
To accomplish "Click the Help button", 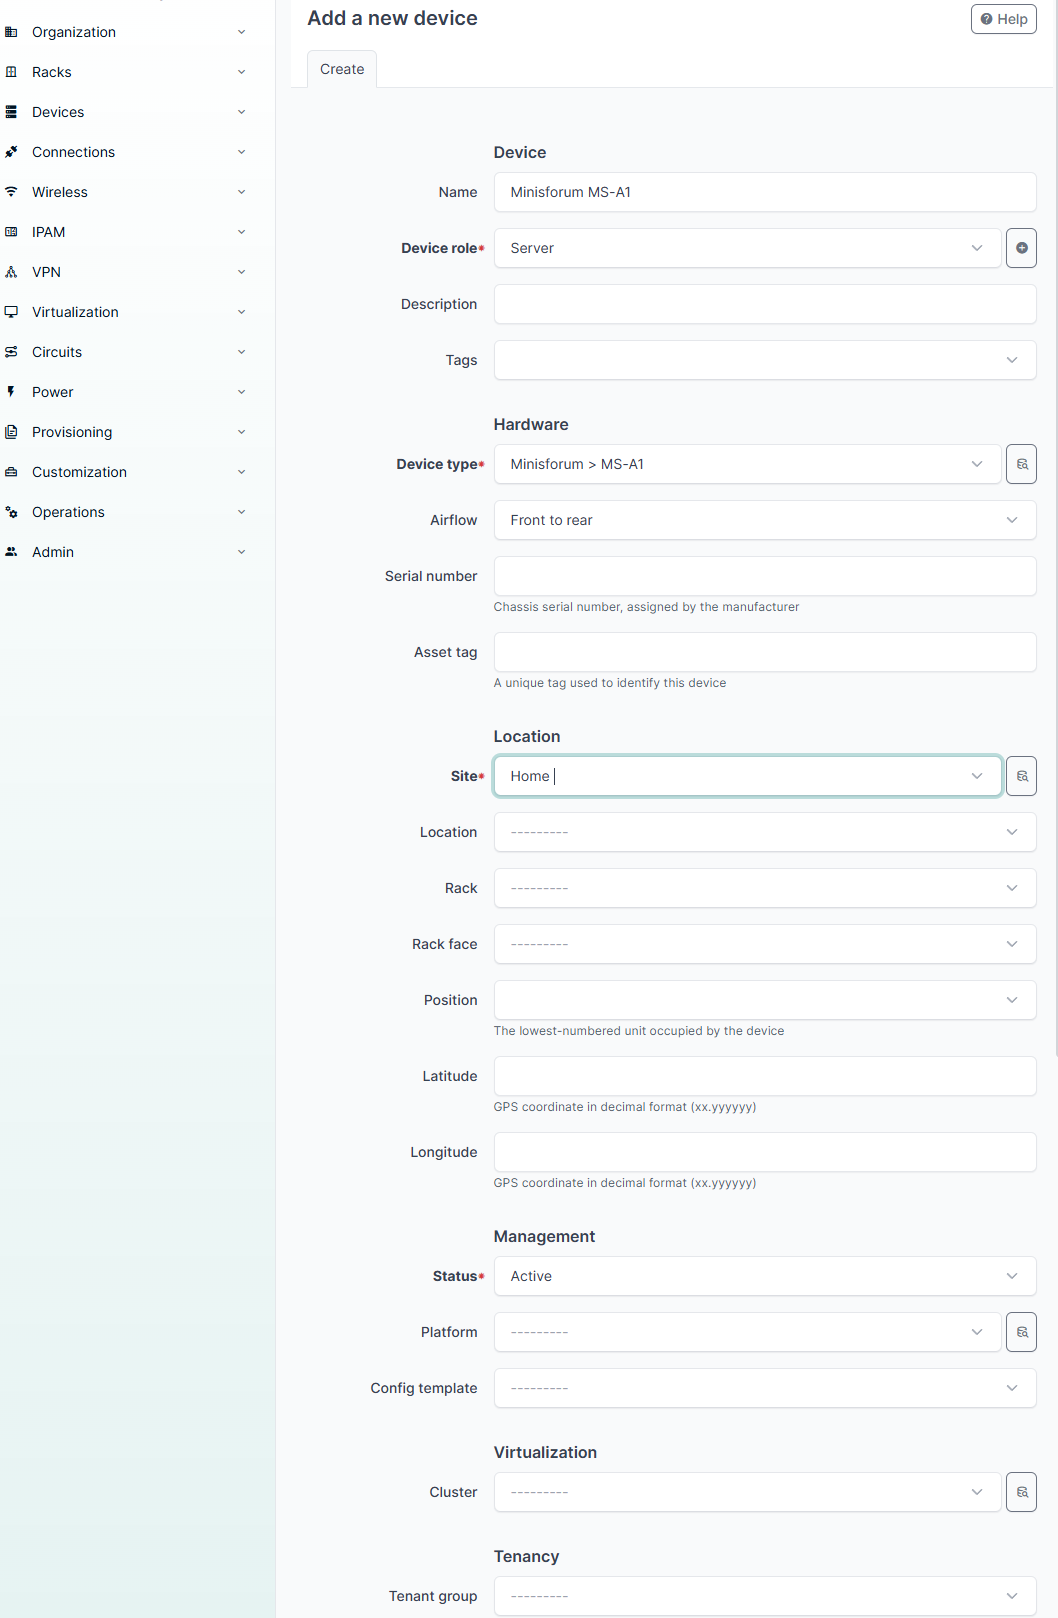I will pyautogui.click(x=1003, y=19).
